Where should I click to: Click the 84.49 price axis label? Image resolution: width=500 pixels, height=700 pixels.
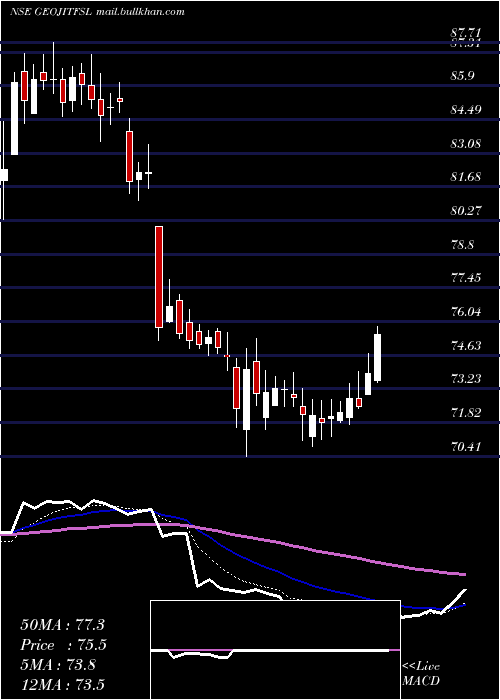click(x=466, y=109)
